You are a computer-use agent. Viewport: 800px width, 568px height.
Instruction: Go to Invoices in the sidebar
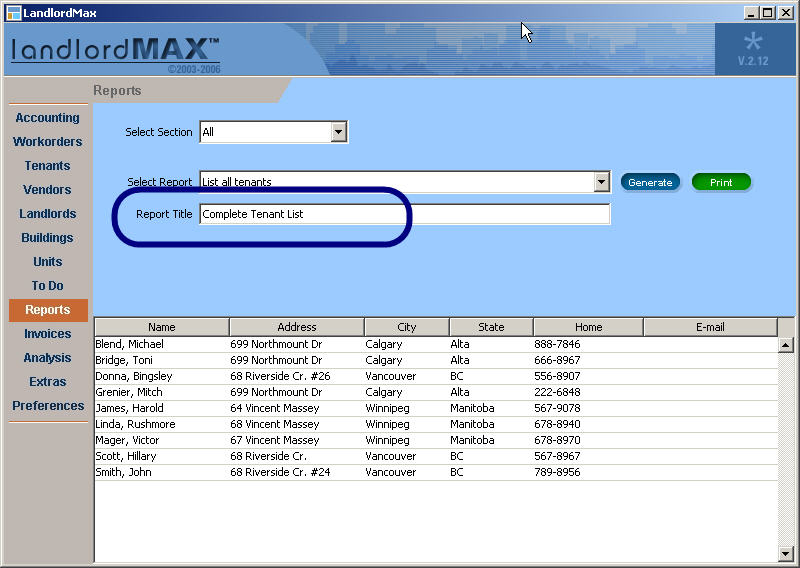47,334
